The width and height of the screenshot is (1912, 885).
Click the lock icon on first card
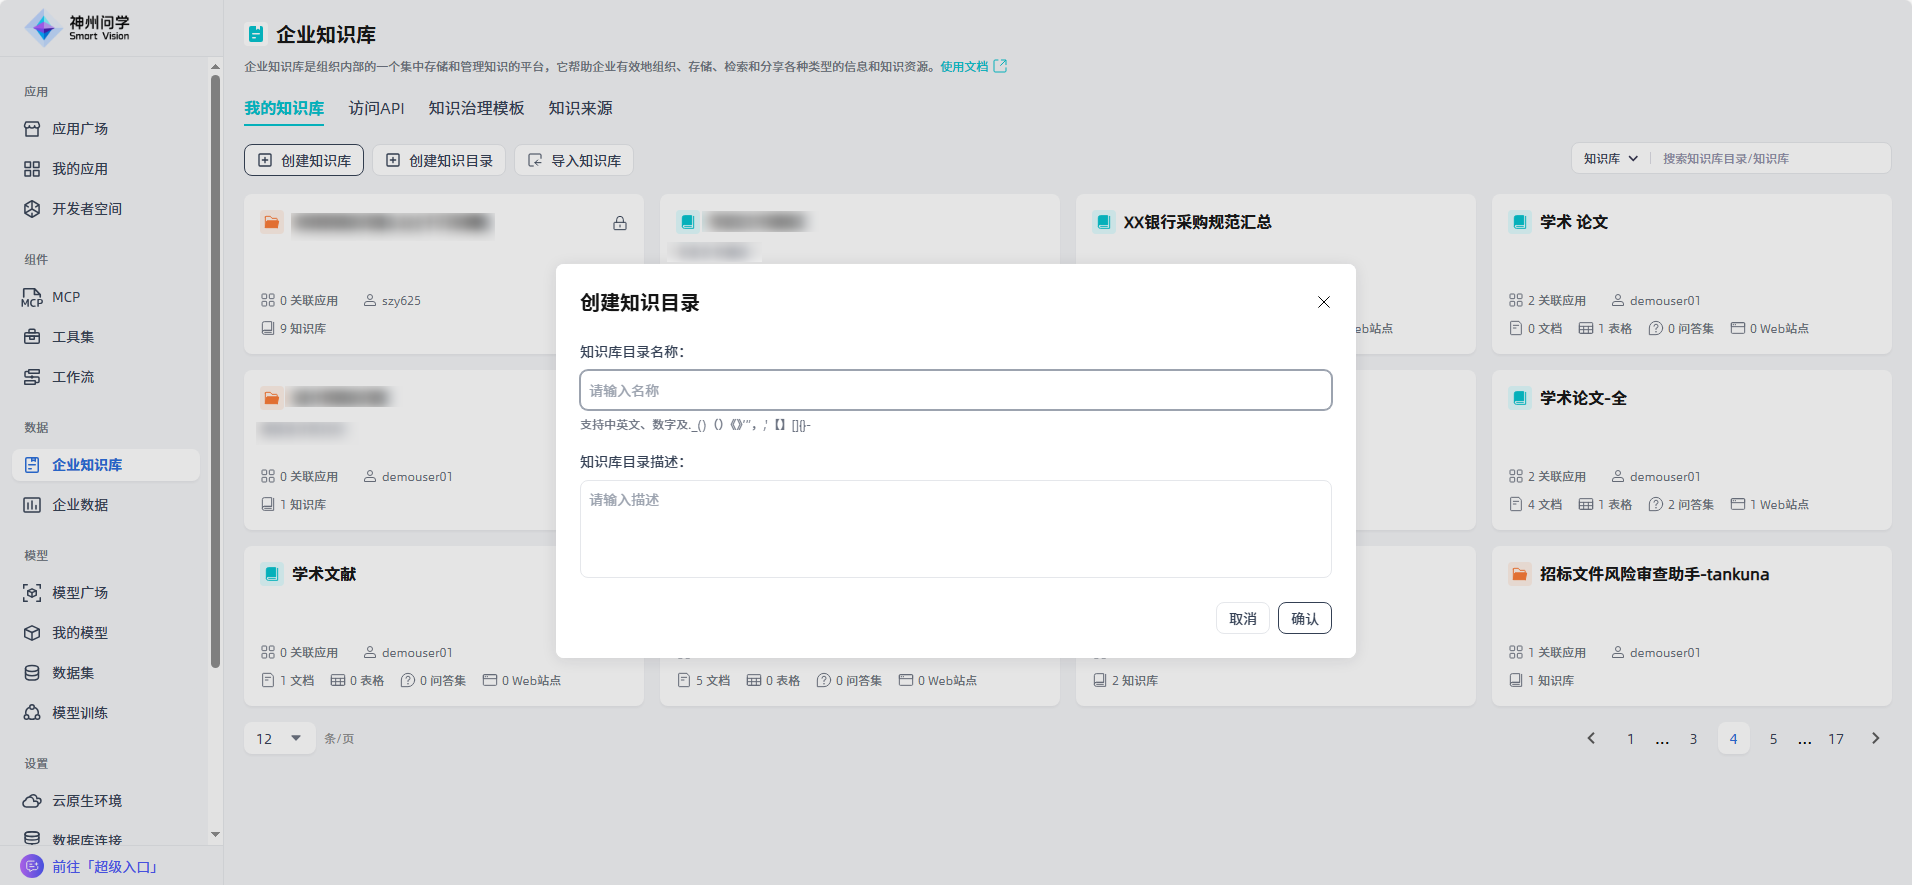coord(620,223)
